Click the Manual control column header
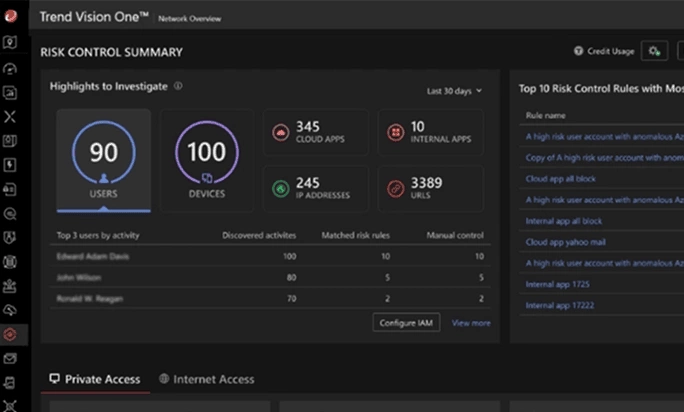The height and width of the screenshot is (412, 684). pyautogui.click(x=455, y=235)
